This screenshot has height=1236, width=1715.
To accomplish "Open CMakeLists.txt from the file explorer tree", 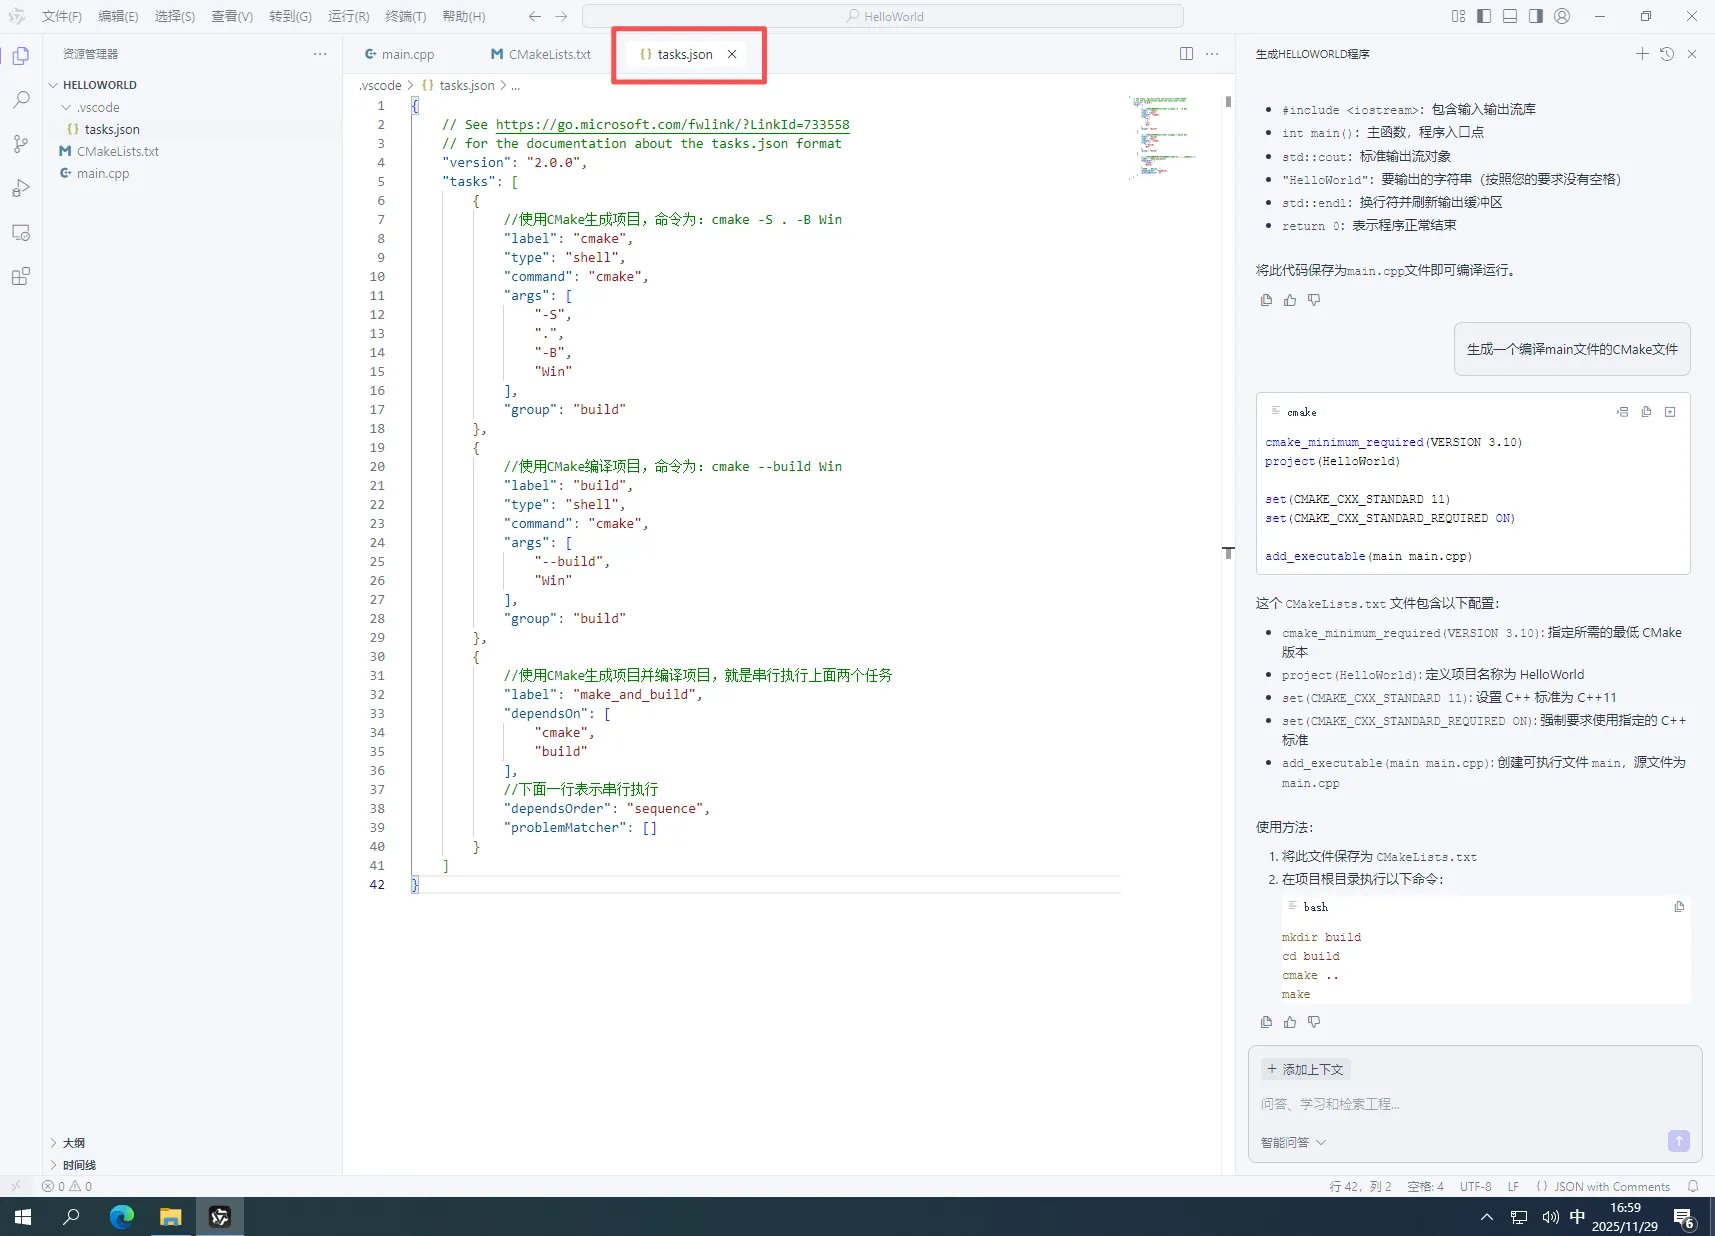I will 117,151.
